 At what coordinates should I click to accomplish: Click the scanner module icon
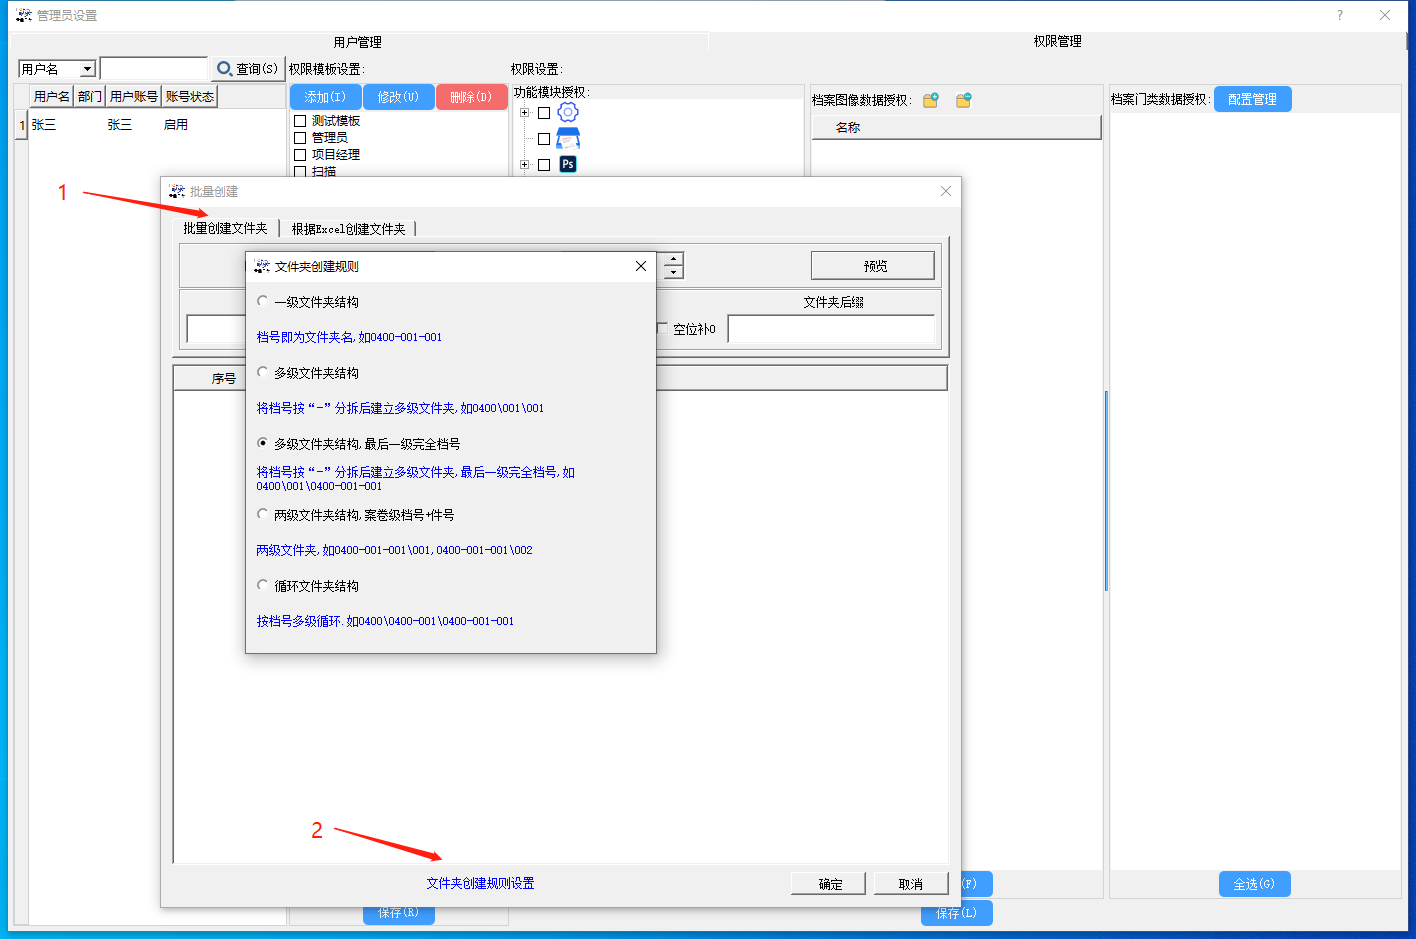click(568, 138)
